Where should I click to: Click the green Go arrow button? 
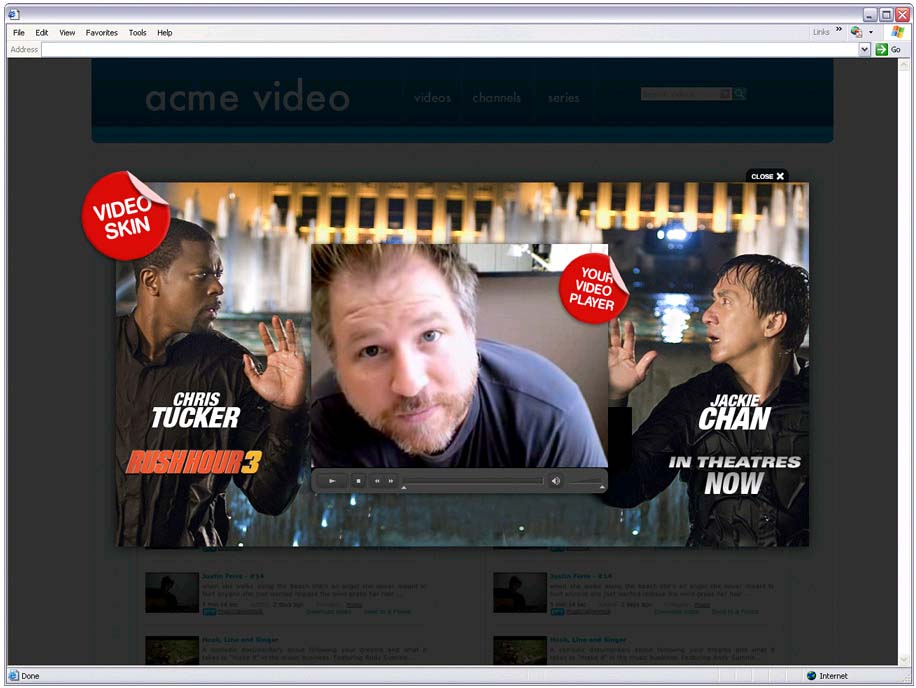point(882,50)
